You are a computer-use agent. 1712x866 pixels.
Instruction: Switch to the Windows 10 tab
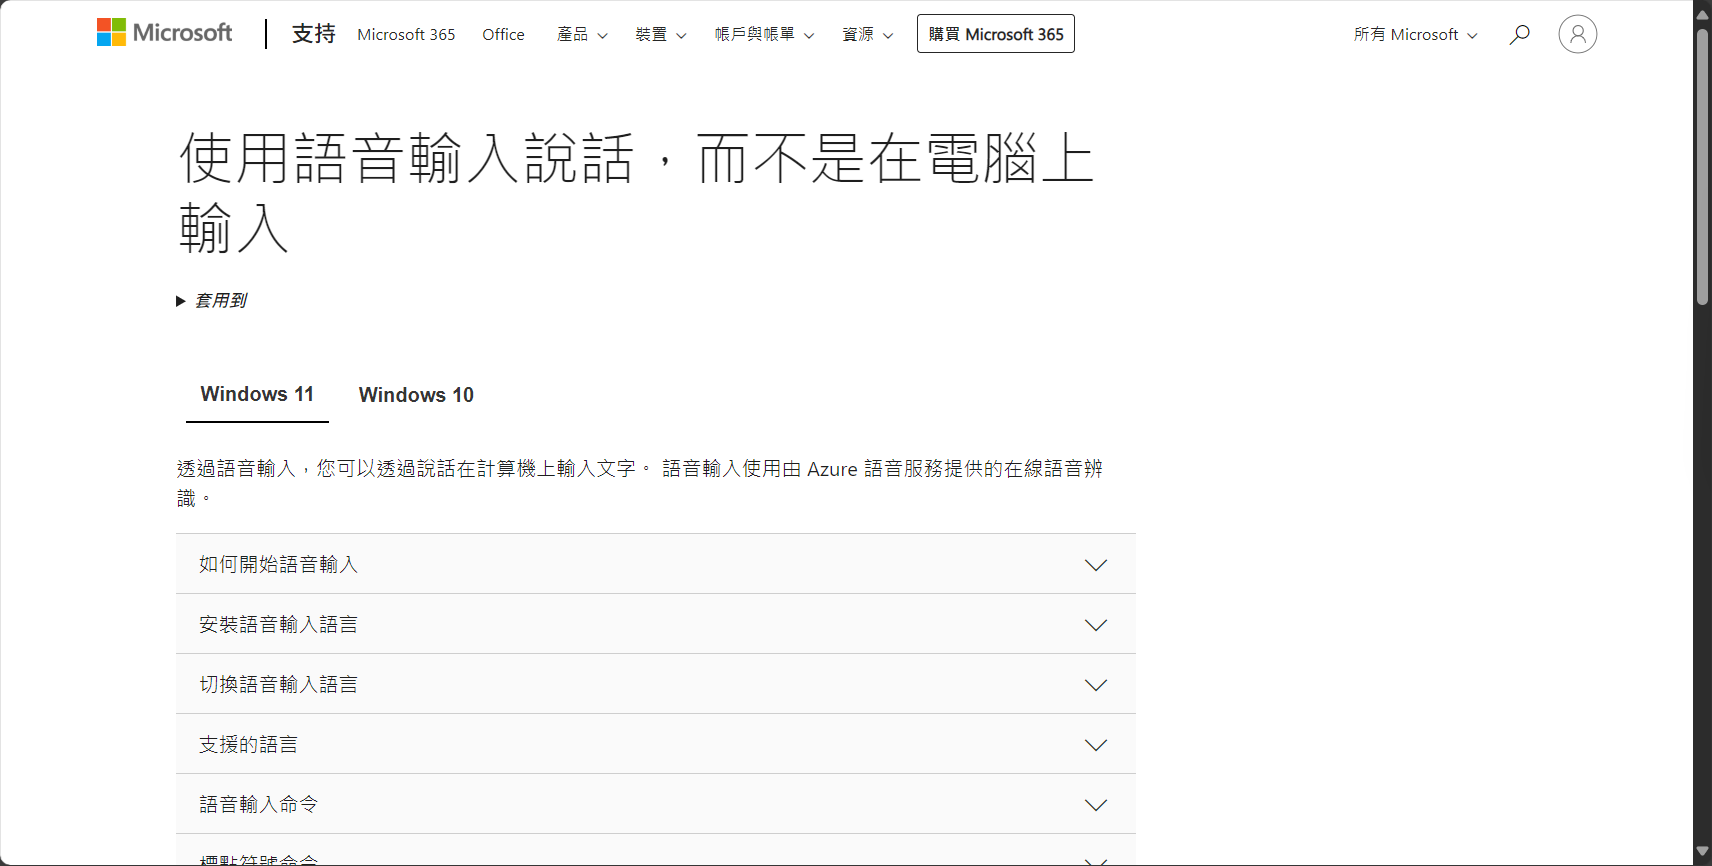[416, 394]
